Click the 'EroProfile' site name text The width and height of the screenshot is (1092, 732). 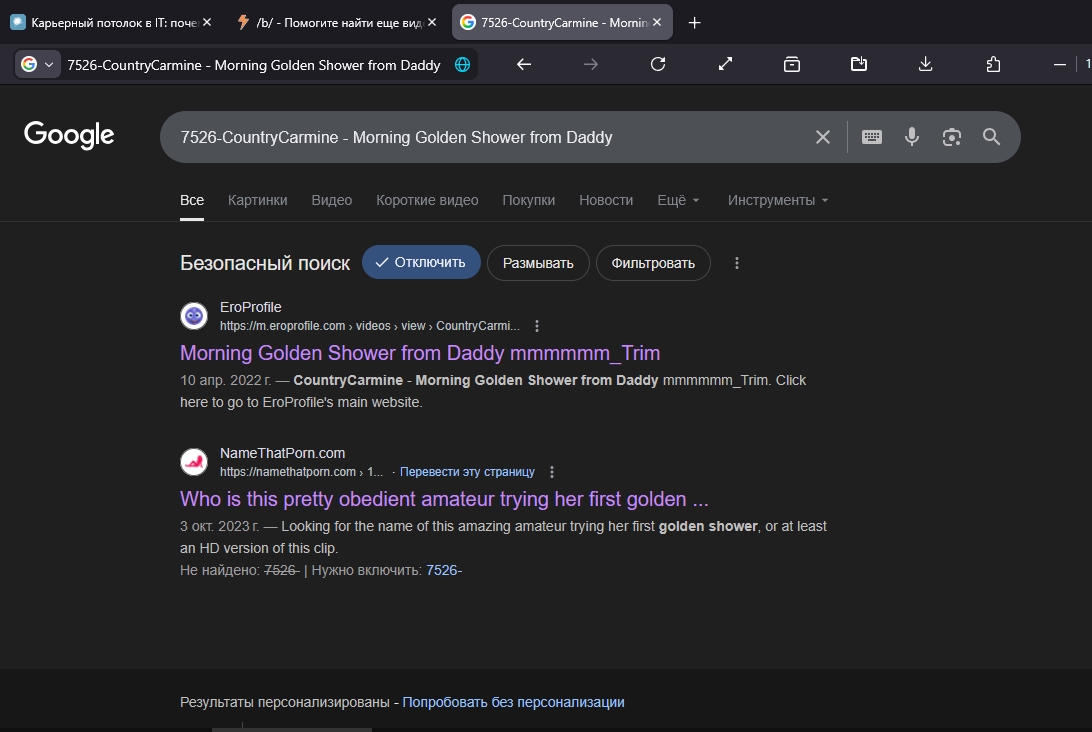(251, 307)
